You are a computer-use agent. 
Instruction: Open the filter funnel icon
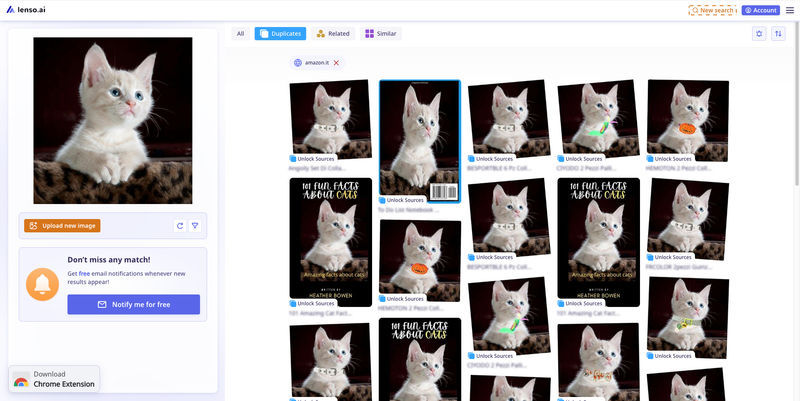point(195,226)
